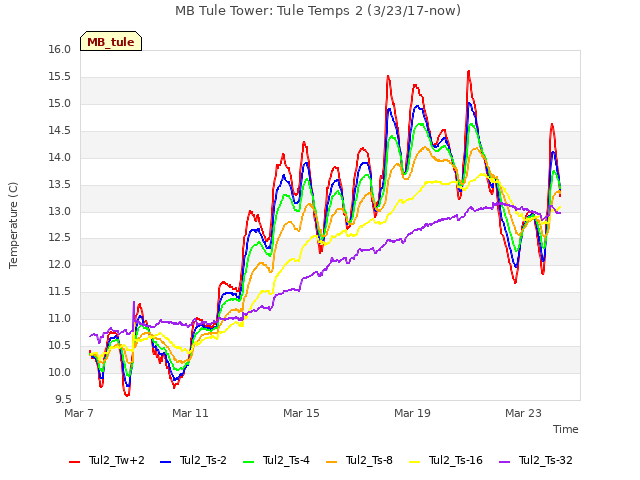Click the 10.0 y-axis tick label
Screen dimensions: 640x480
pyautogui.click(x=60, y=372)
